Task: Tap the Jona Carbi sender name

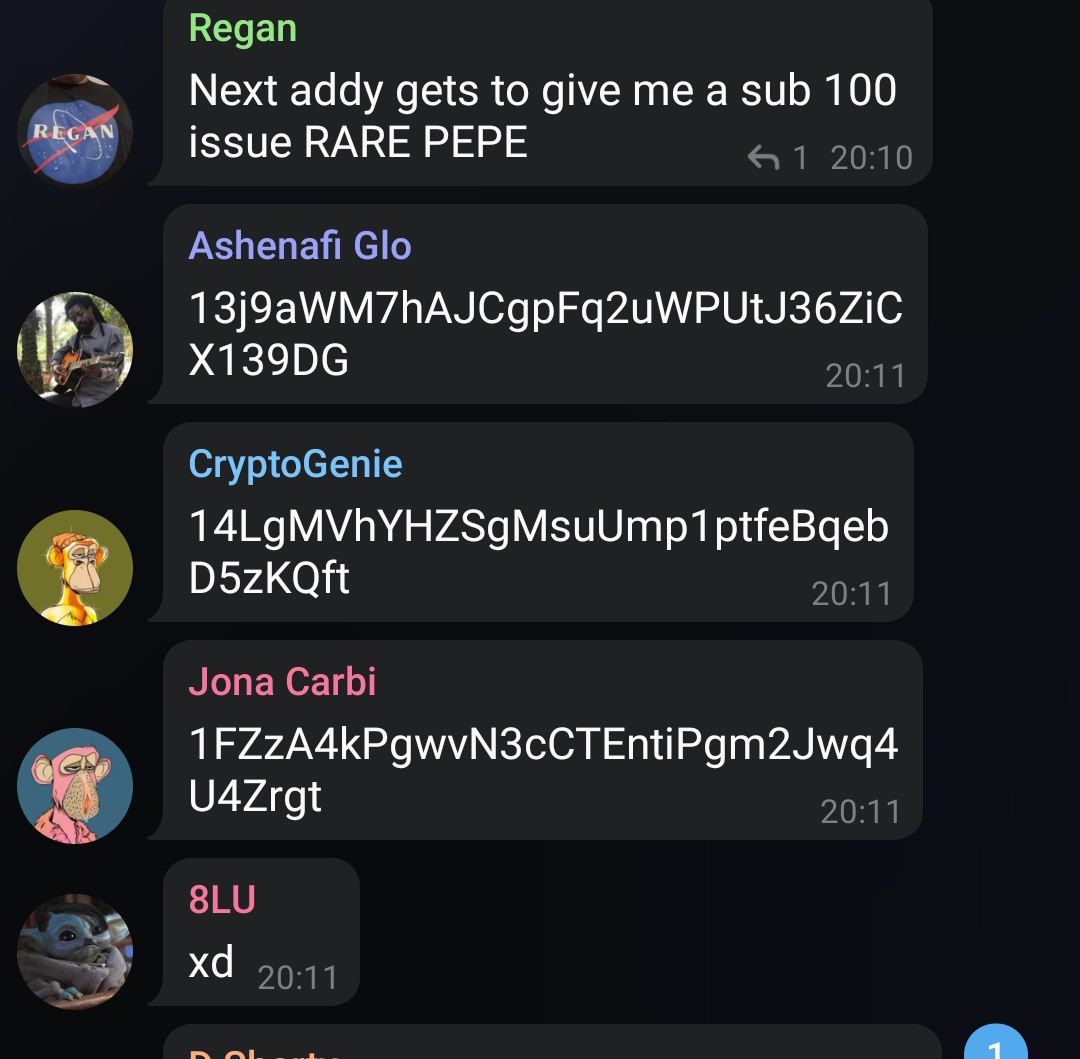Action: pos(282,682)
